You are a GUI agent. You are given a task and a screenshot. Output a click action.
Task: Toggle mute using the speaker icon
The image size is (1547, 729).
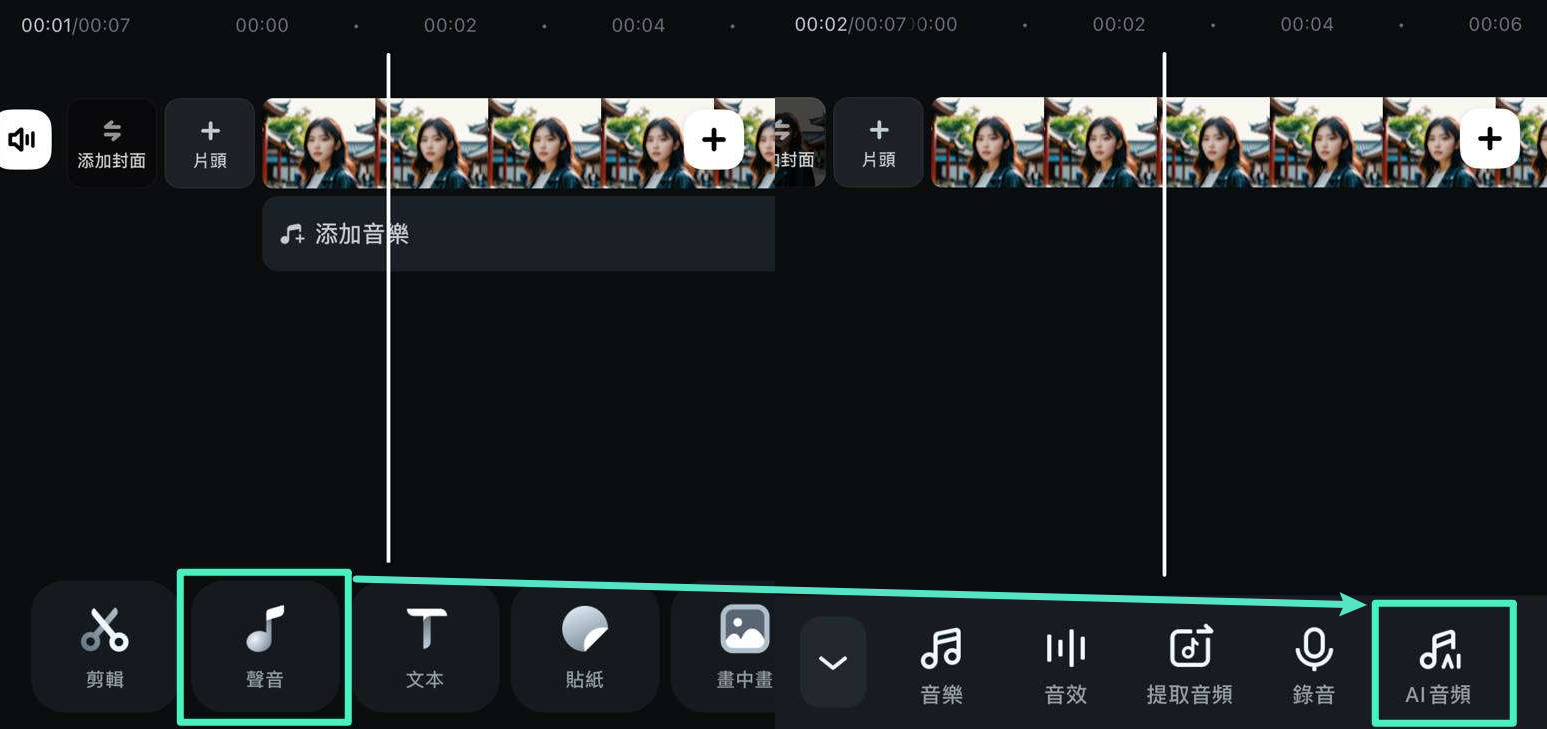23,139
